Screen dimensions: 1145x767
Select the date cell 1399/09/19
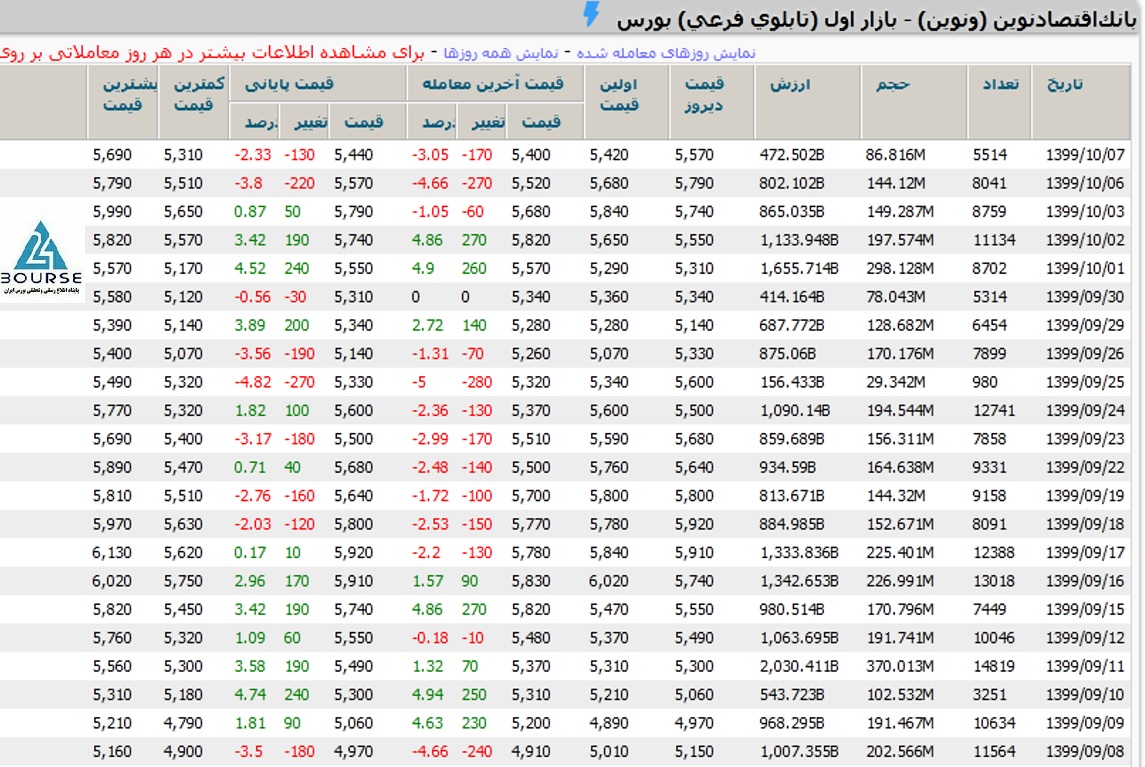coord(1085,496)
